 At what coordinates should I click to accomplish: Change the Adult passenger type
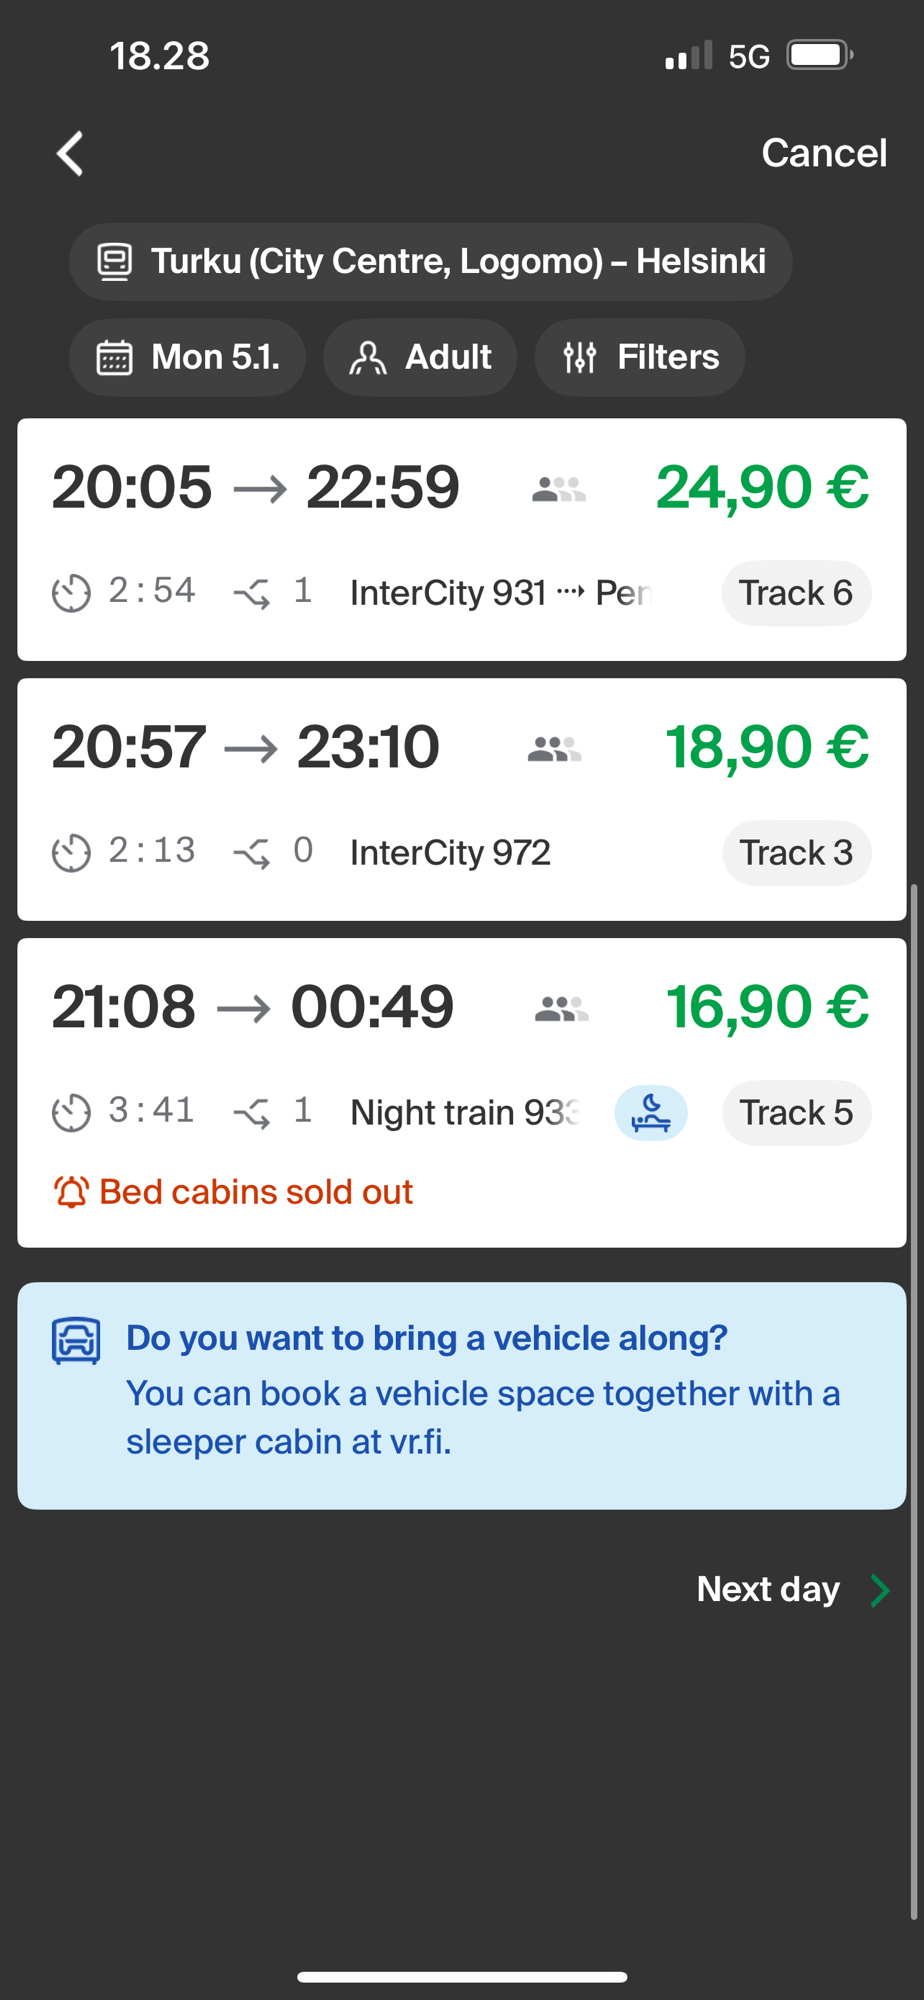coord(420,357)
